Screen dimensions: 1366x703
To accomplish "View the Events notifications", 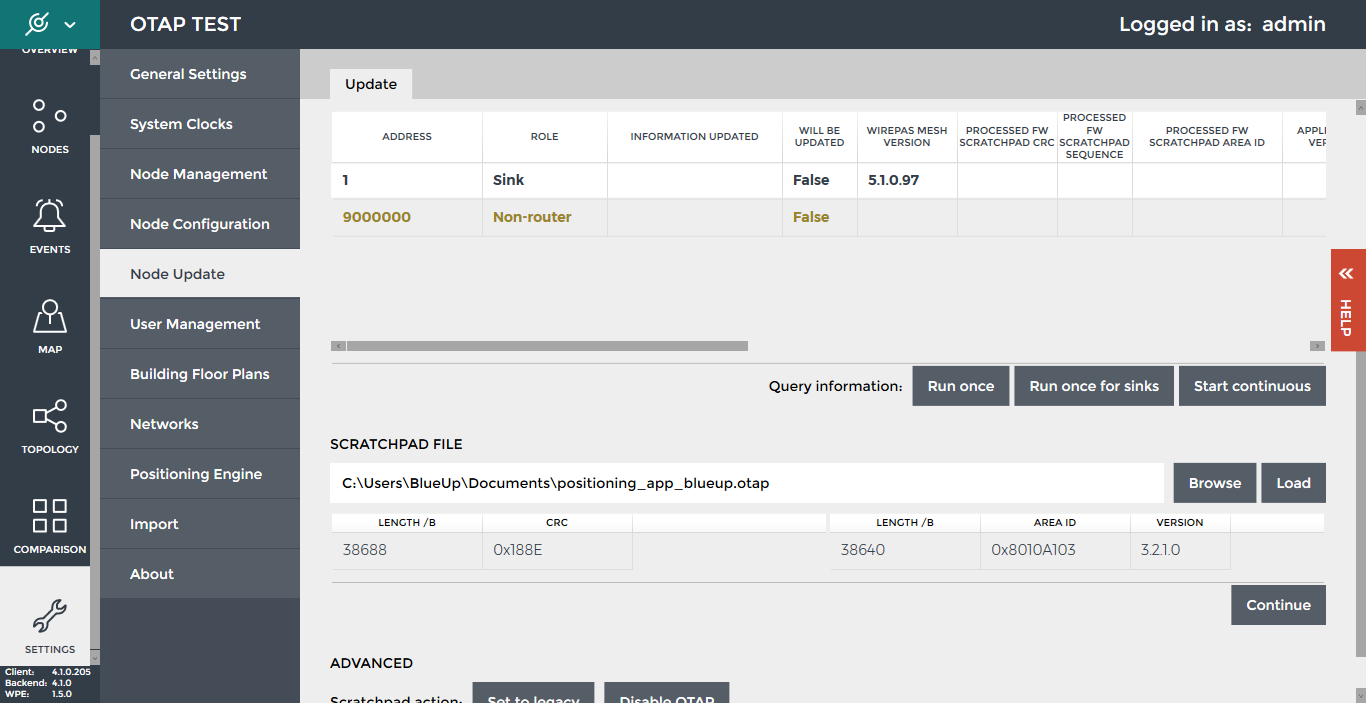I will (x=49, y=225).
